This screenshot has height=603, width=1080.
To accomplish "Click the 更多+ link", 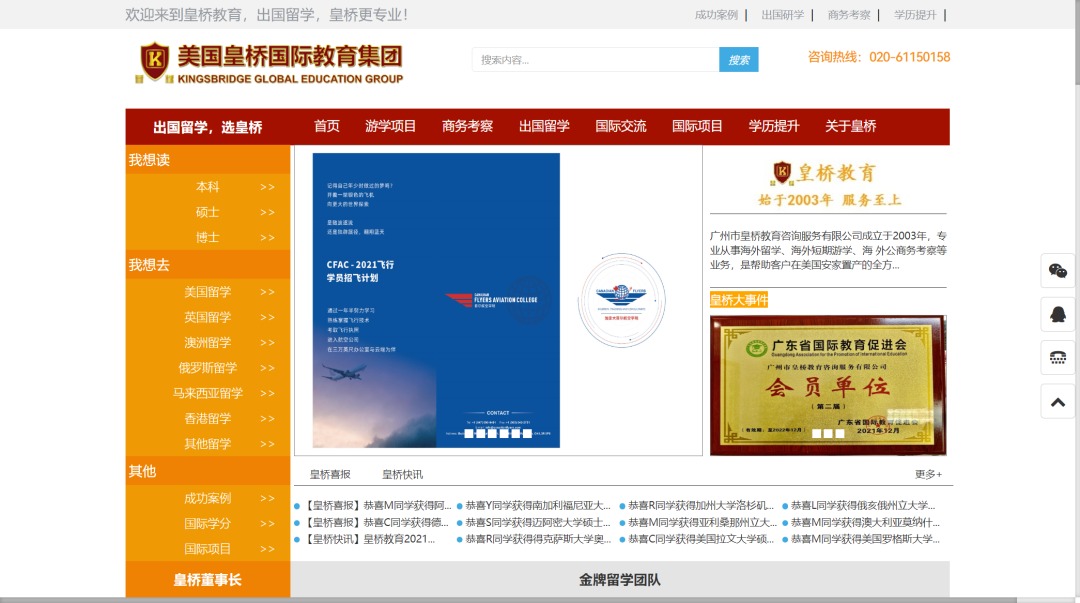I will (x=928, y=474).
